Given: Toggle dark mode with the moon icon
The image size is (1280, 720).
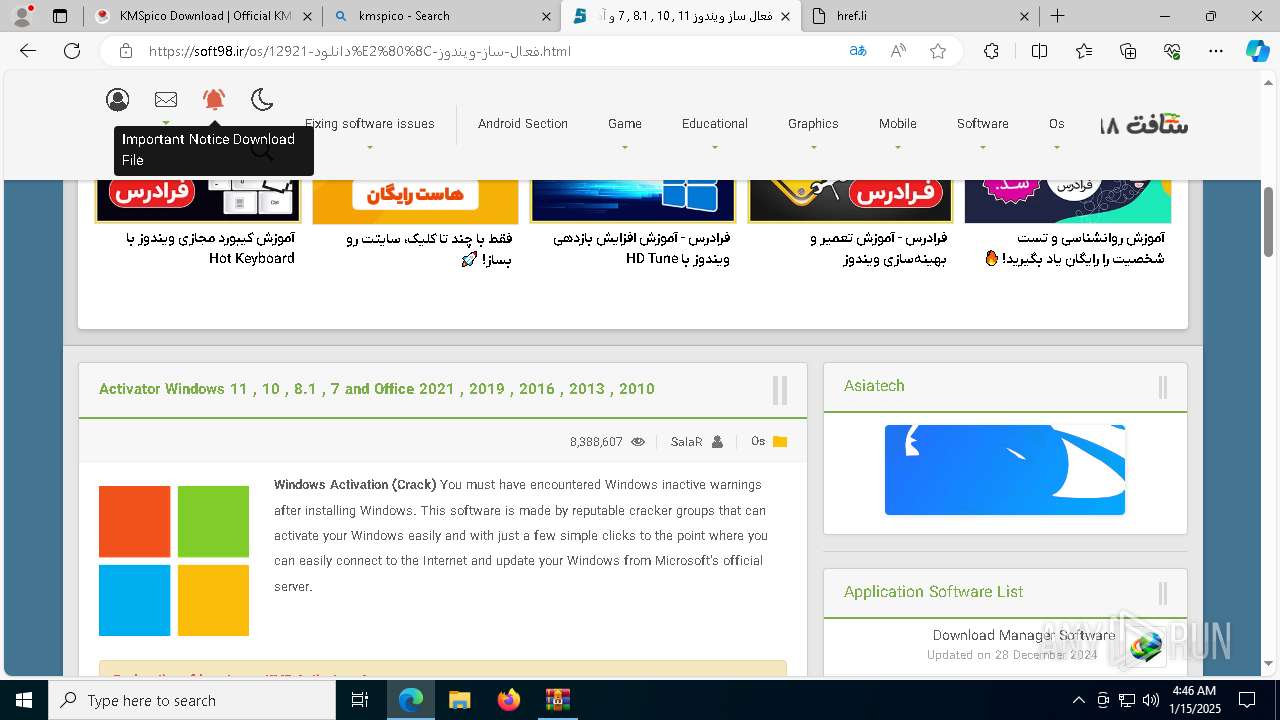Looking at the screenshot, I should [262, 99].
